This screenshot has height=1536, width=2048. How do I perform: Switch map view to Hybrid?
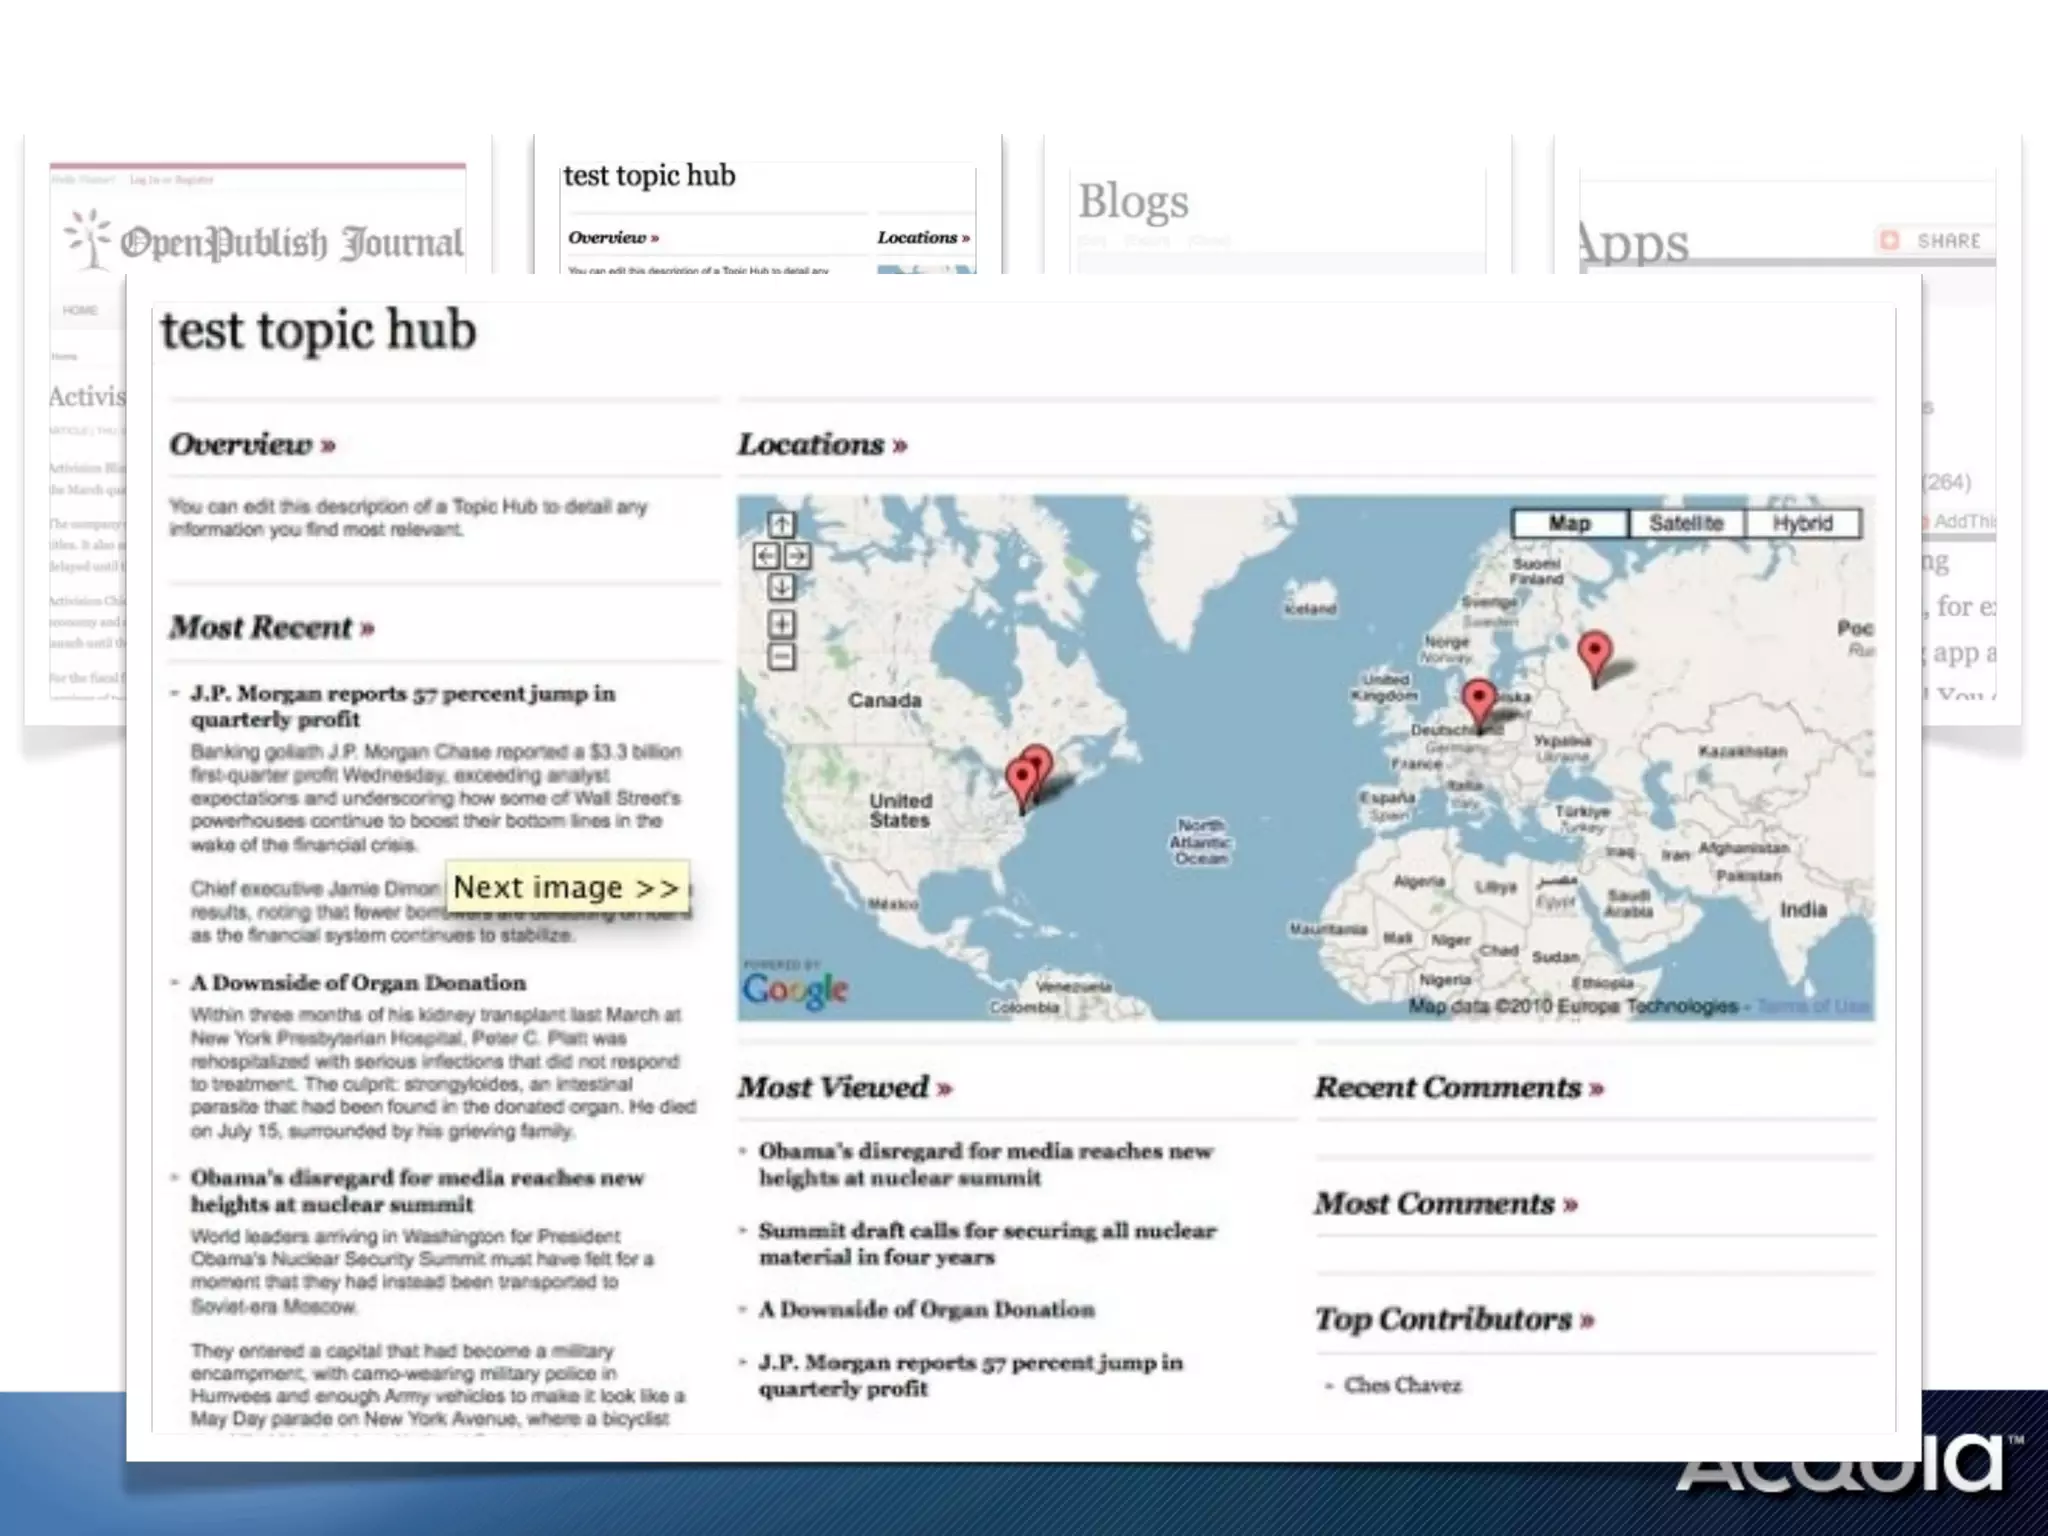1802,523
